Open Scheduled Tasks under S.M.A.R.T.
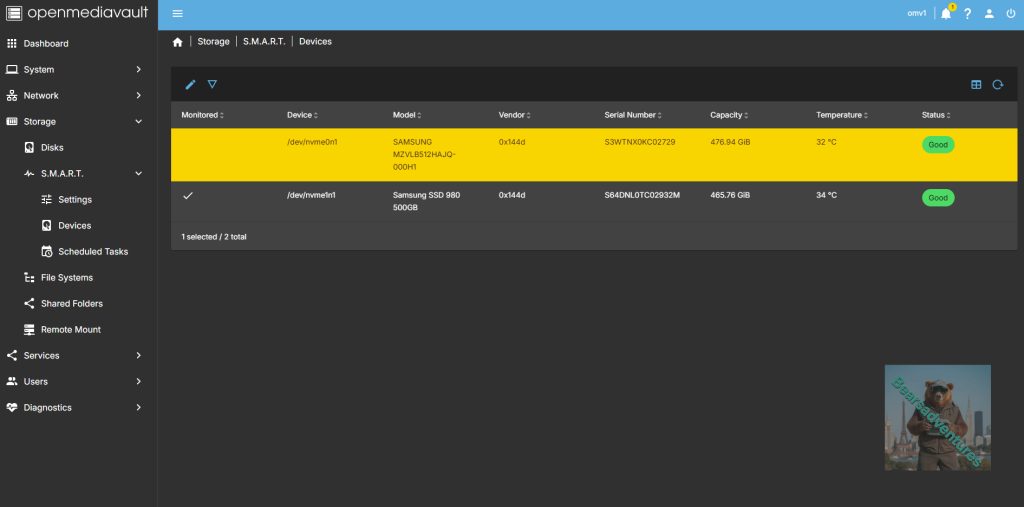This screenshot has height=507, width=1024. pyautogui.click(x=93, y=252)
